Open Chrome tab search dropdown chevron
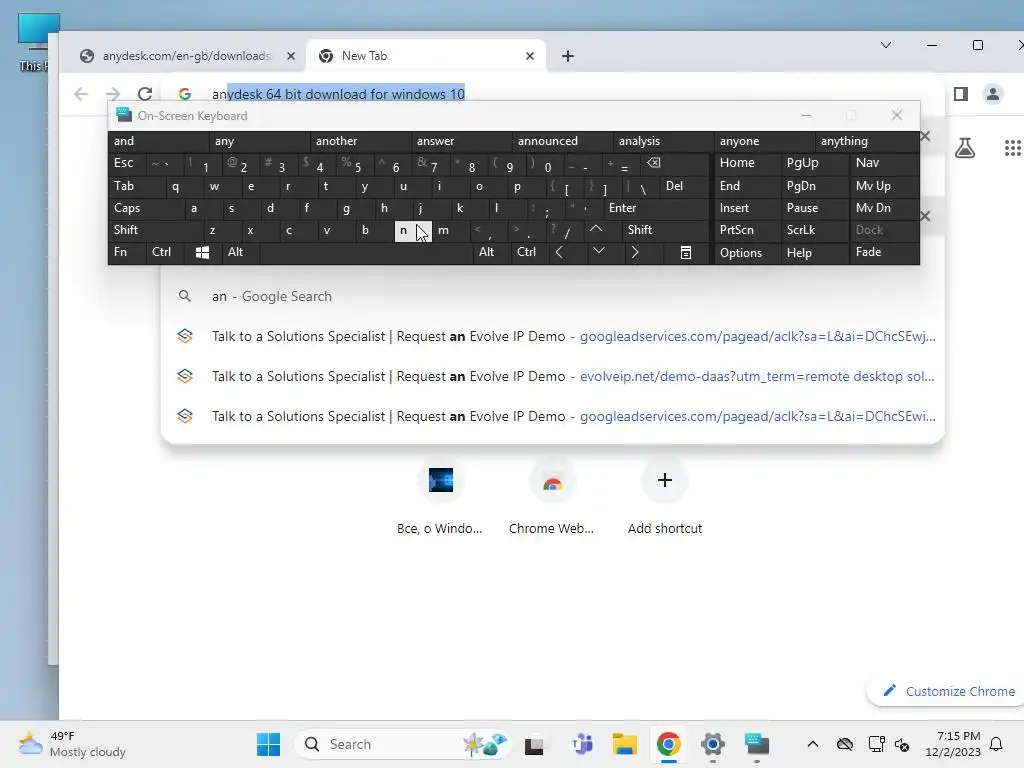Screen dimensions: 1024x768 click(886, 45)
